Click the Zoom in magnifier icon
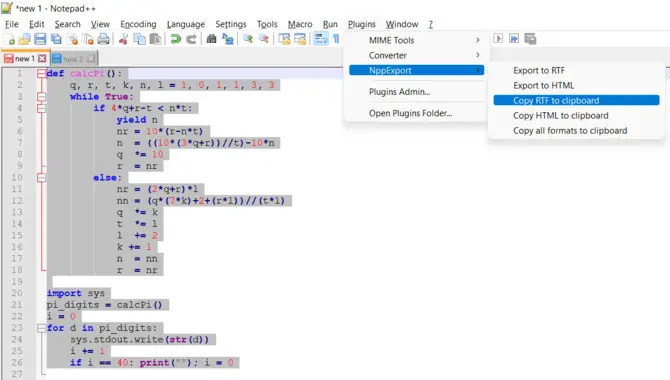Image resolution: width=670 pixels, height=380 pixels. coord(247,39)
